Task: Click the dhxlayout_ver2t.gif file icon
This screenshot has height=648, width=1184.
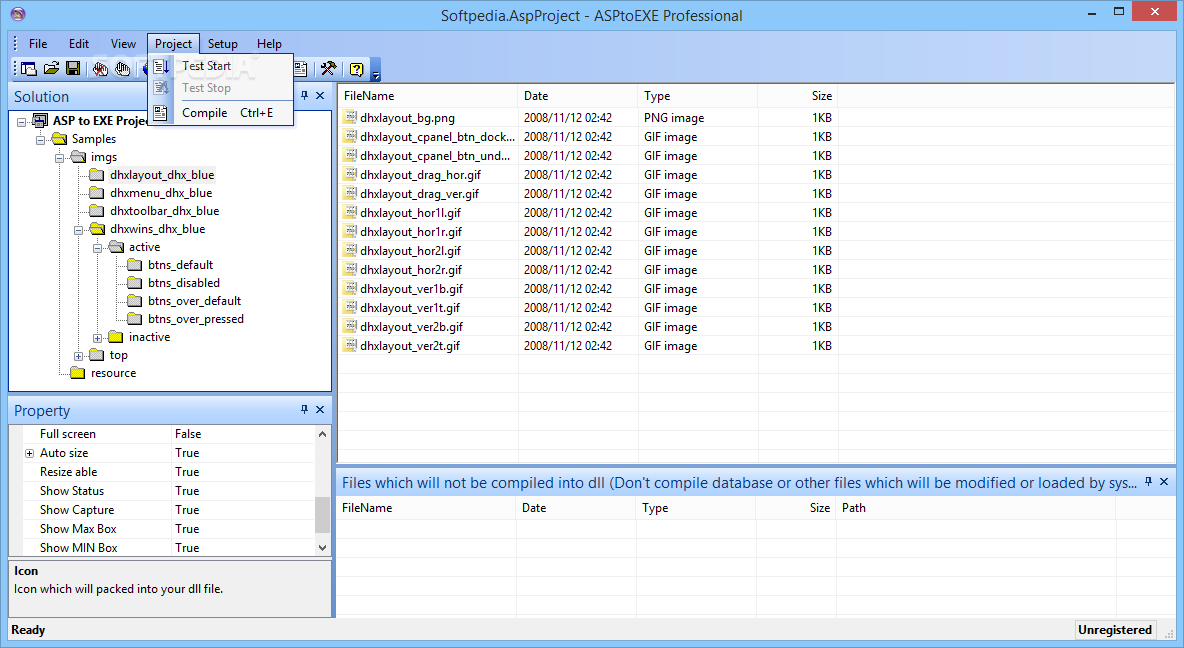Action: point(350,345)
